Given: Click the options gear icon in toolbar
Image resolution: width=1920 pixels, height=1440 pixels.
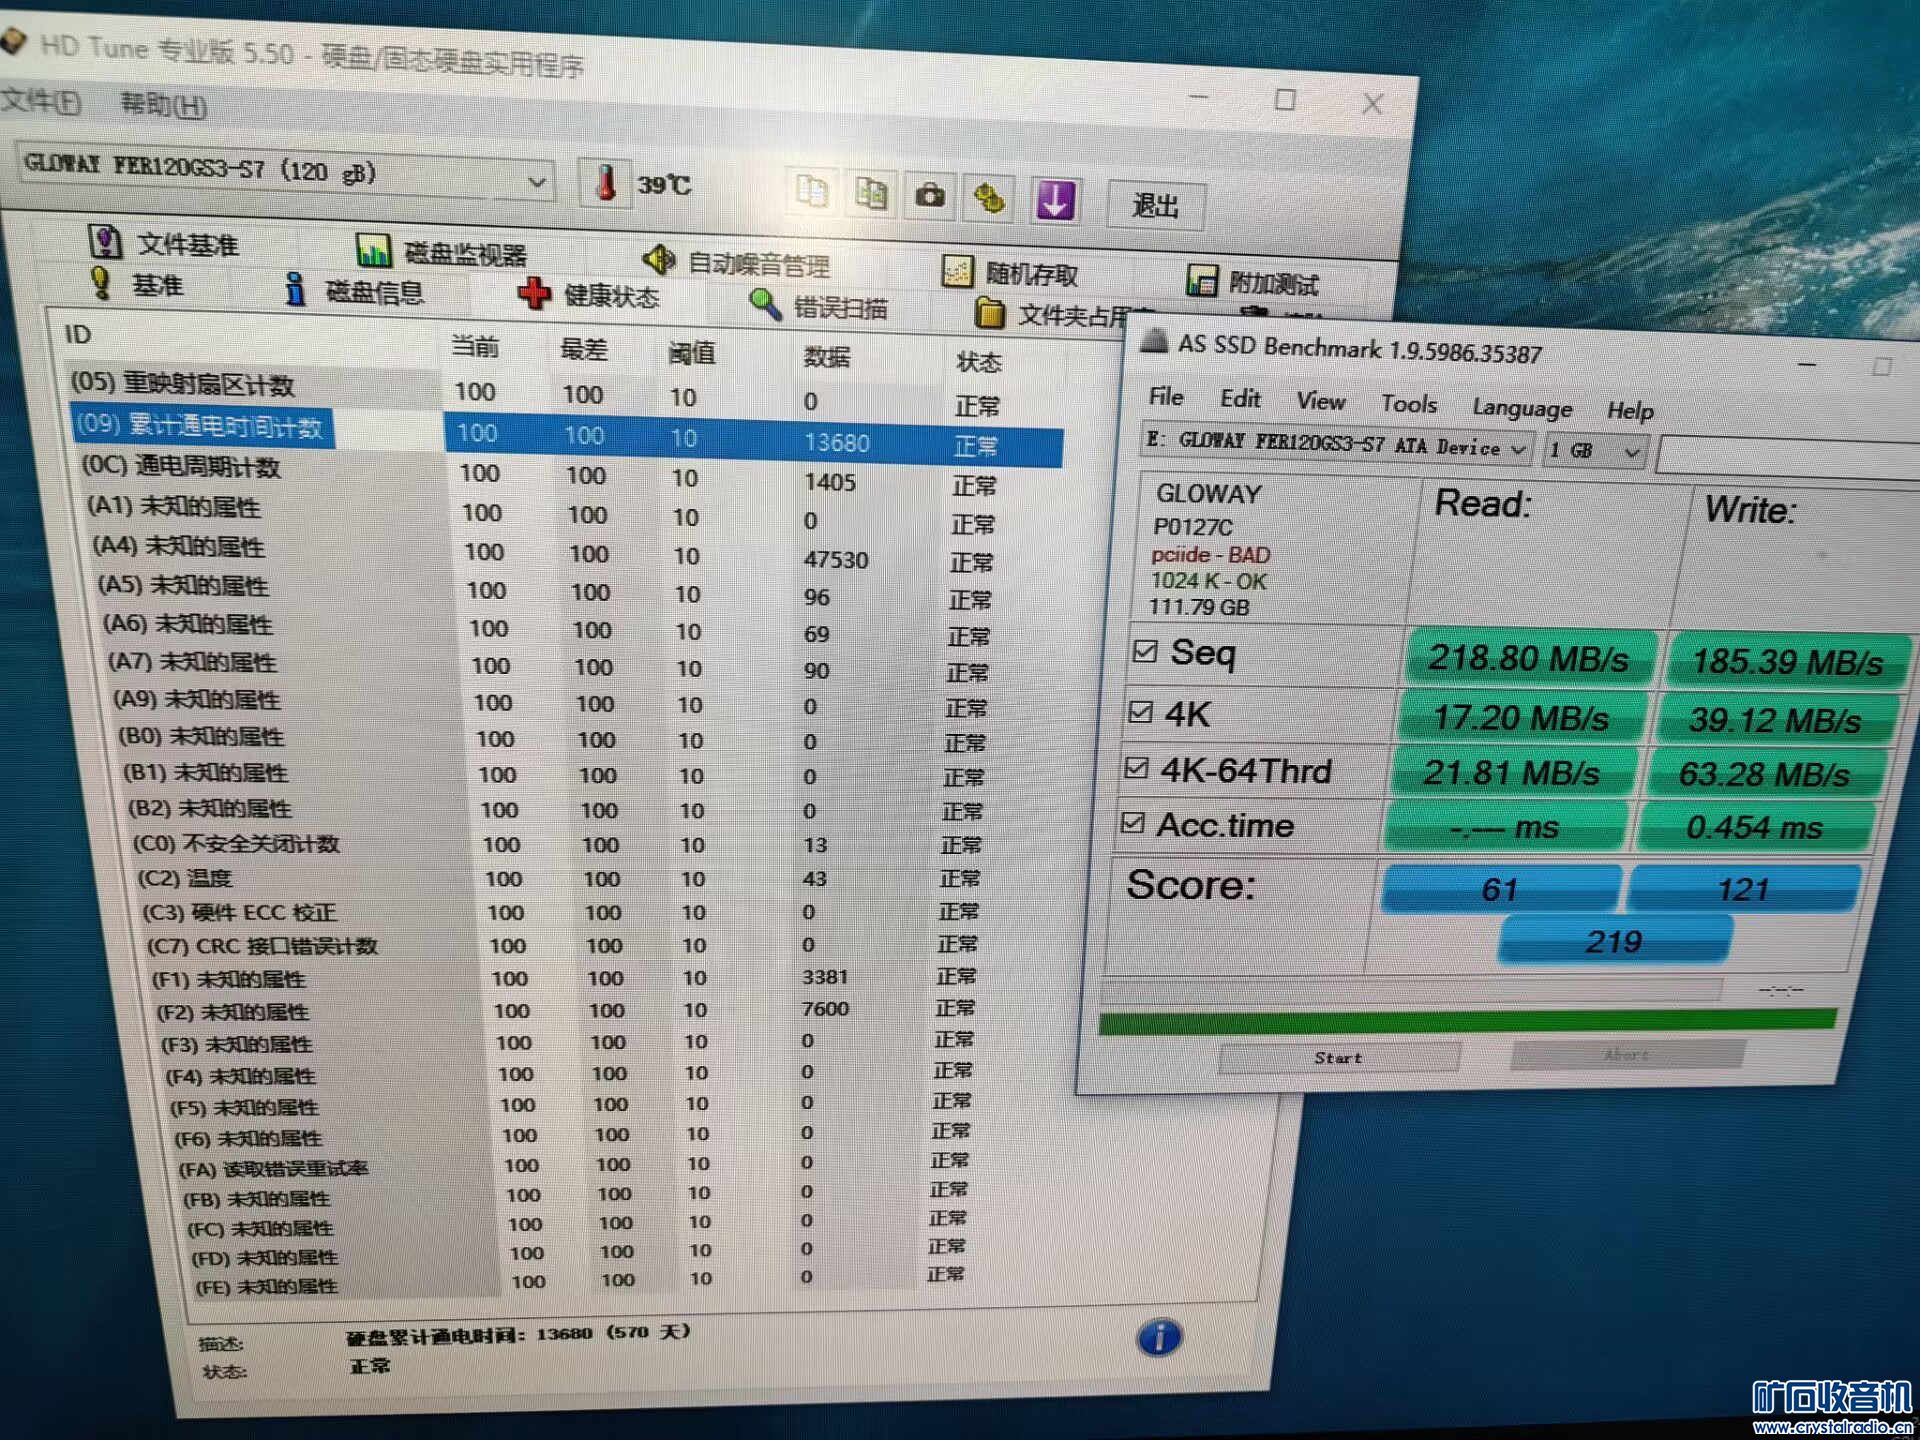Looking at the screenshot, I should (x=990, y=198).
